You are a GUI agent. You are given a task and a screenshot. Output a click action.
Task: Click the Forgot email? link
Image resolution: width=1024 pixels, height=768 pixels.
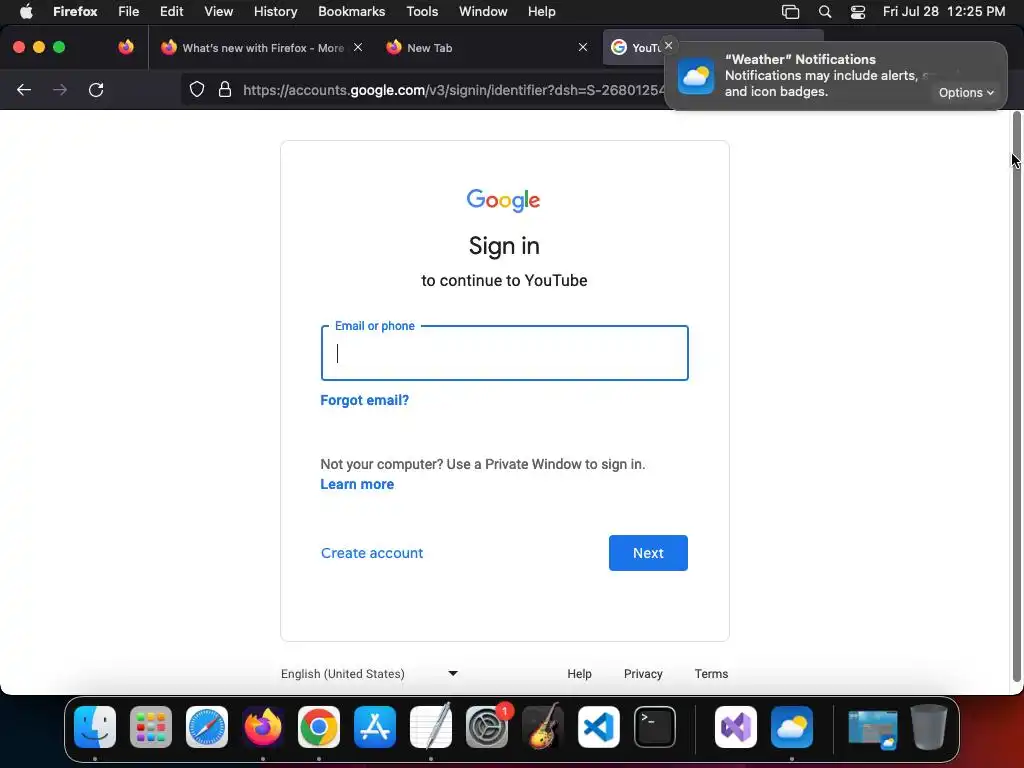click(364, 400)
